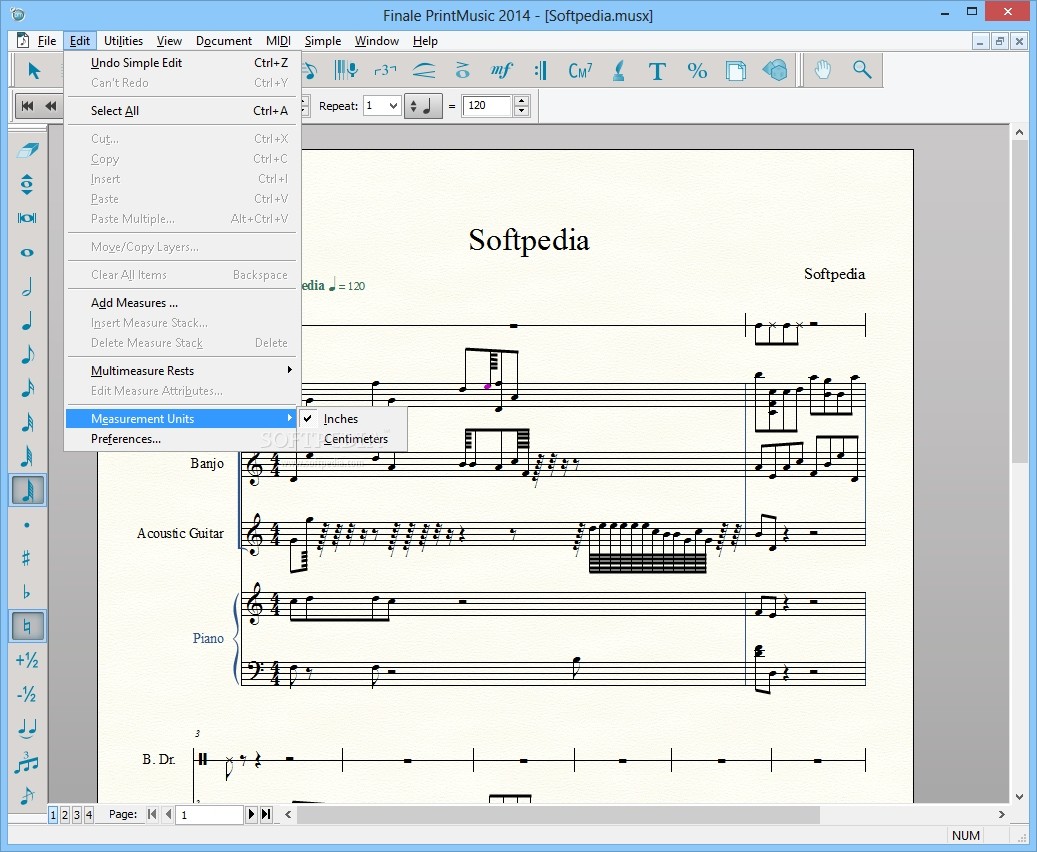The image size is (1037, 852).
Task: Choose the double whole note duration
Action: [27, 218]
